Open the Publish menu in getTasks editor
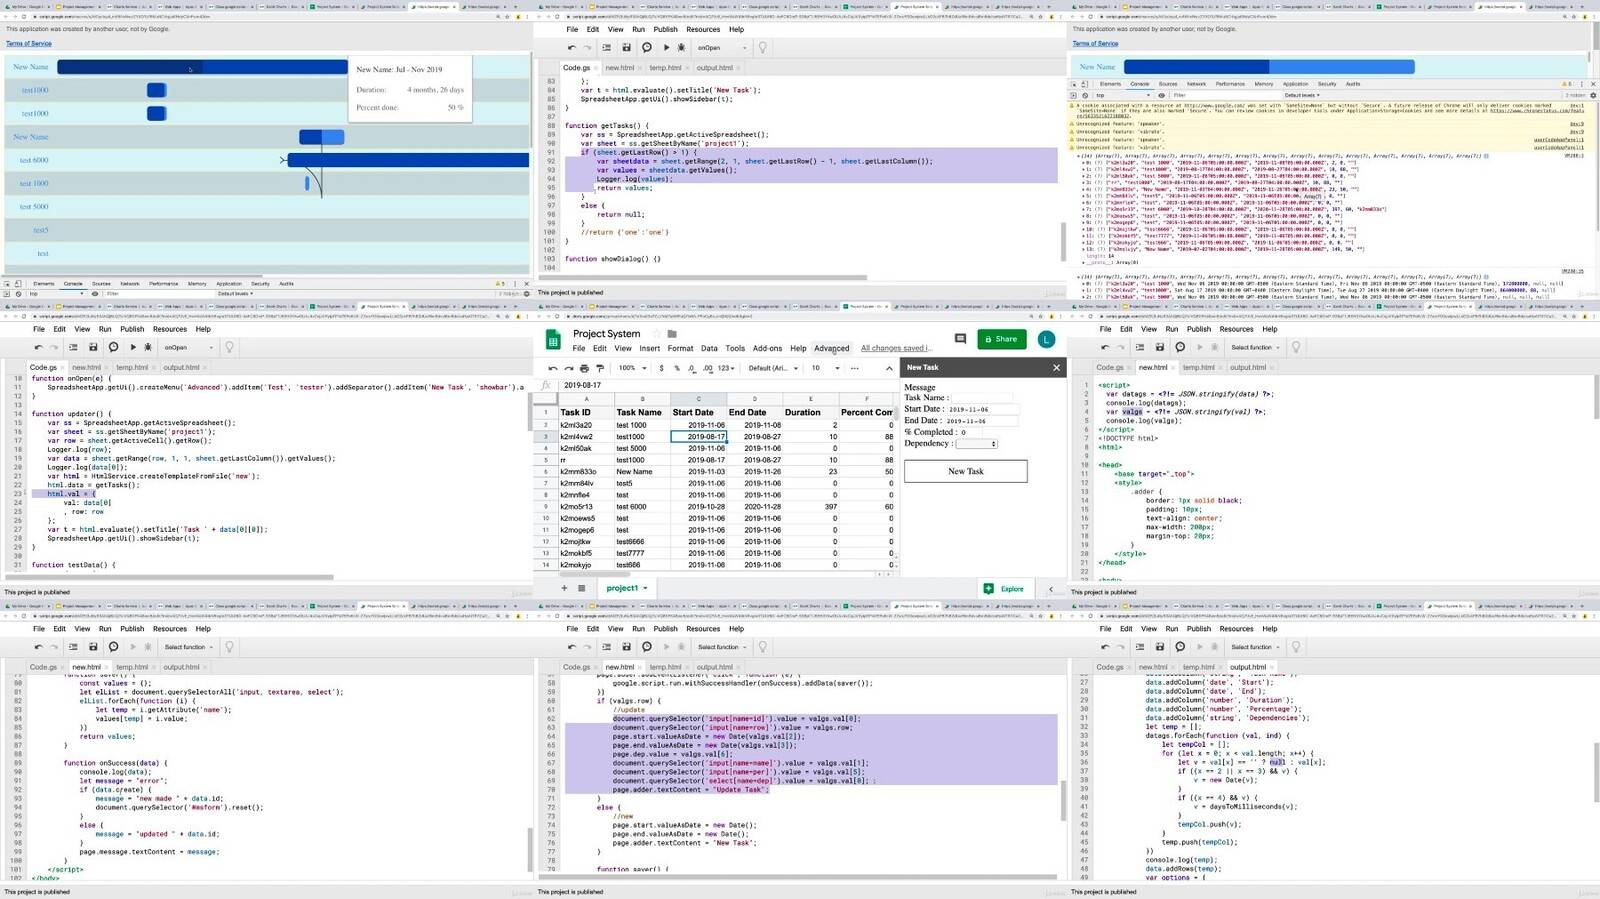1600x899 pixels. [665, 29]
